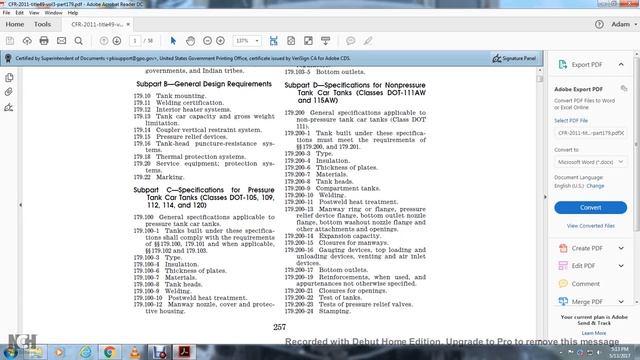Click the copy icon beside Adobe Export PDF
The height and width of the screenshot is (360, 640).
(x=623, y=89)
